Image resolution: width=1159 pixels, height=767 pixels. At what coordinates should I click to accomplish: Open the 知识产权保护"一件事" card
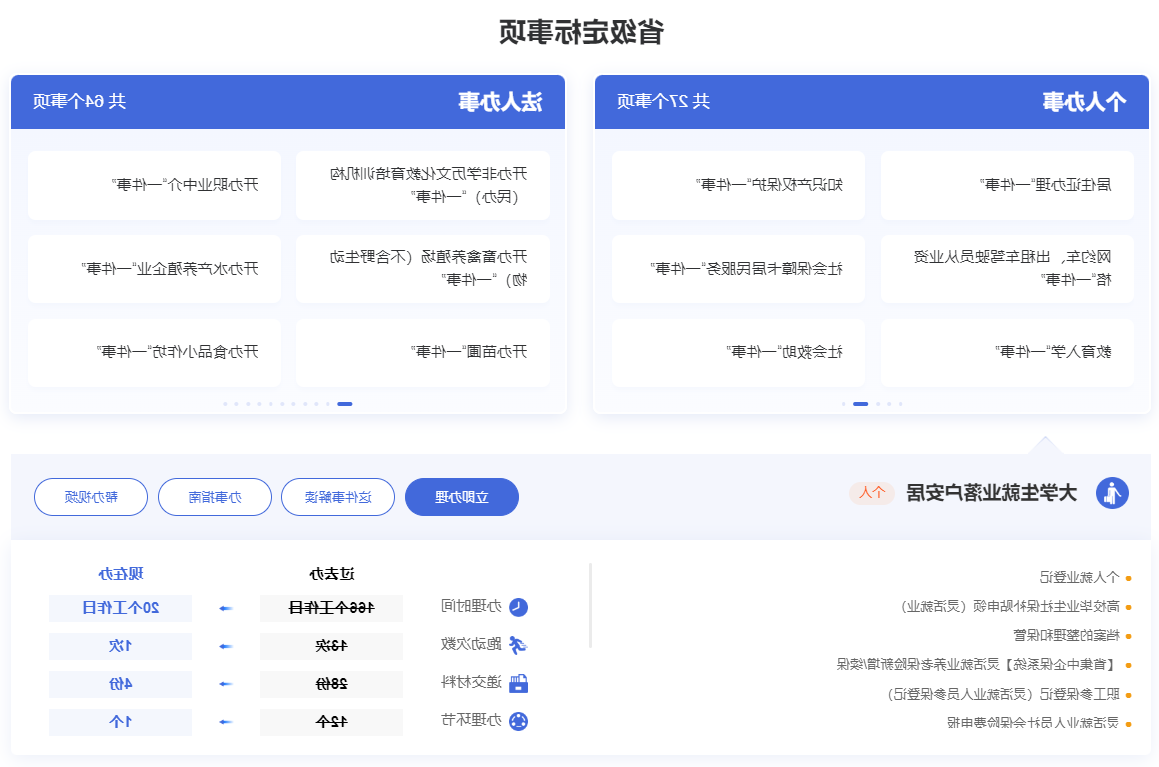pos(738,185)
